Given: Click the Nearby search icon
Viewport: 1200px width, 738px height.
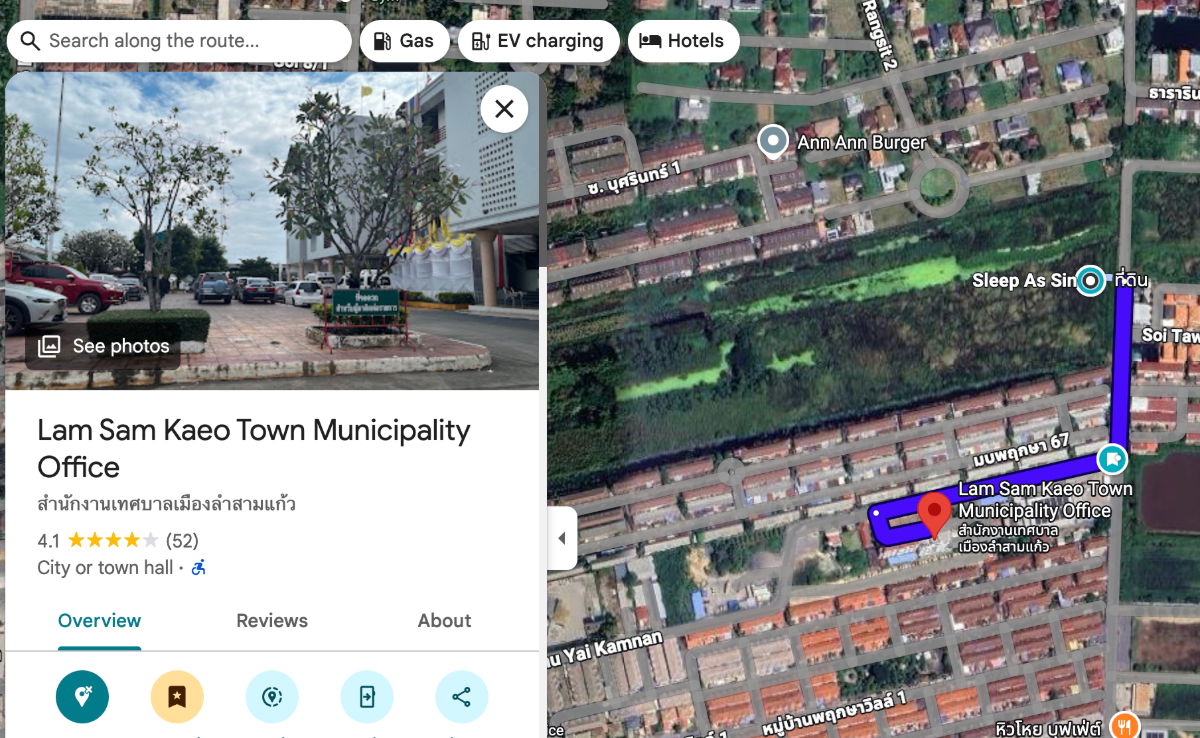Looking at the screenshot, I should point(272,697).
